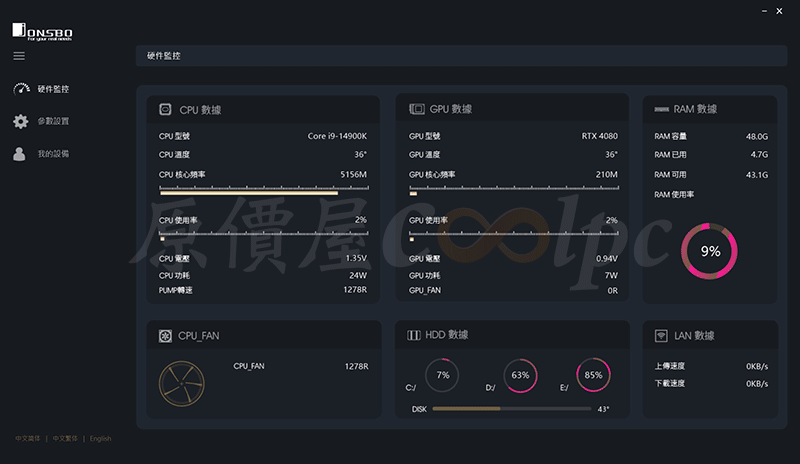800x464 pixels.
Task: Click the speedometer hardware monitoring icon
Action: click(x=21, y=89)
